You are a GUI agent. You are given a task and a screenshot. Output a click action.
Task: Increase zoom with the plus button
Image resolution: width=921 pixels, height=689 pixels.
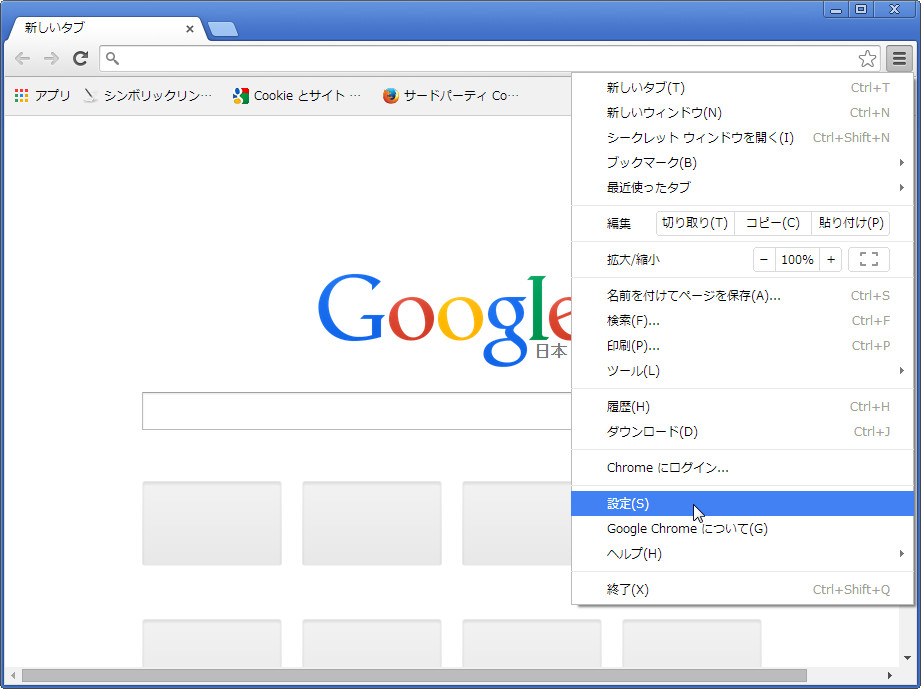(831, 259)
